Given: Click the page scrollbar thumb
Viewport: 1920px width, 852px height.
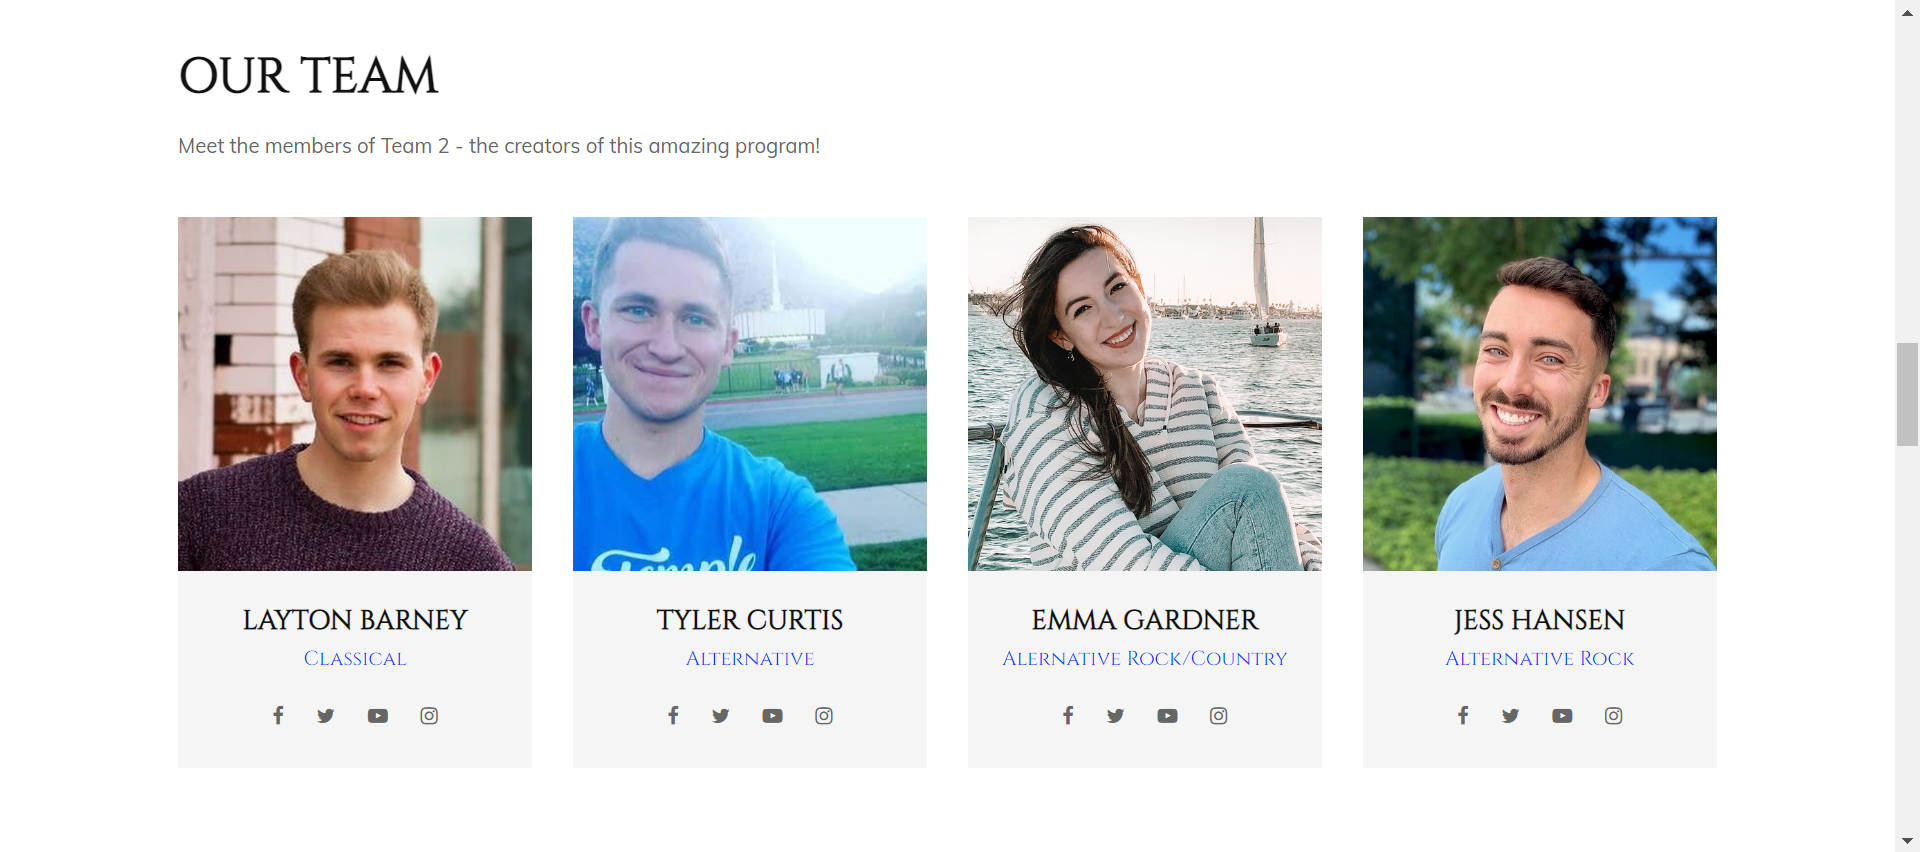Looking at the screenshot, I should coord(1907,394).
